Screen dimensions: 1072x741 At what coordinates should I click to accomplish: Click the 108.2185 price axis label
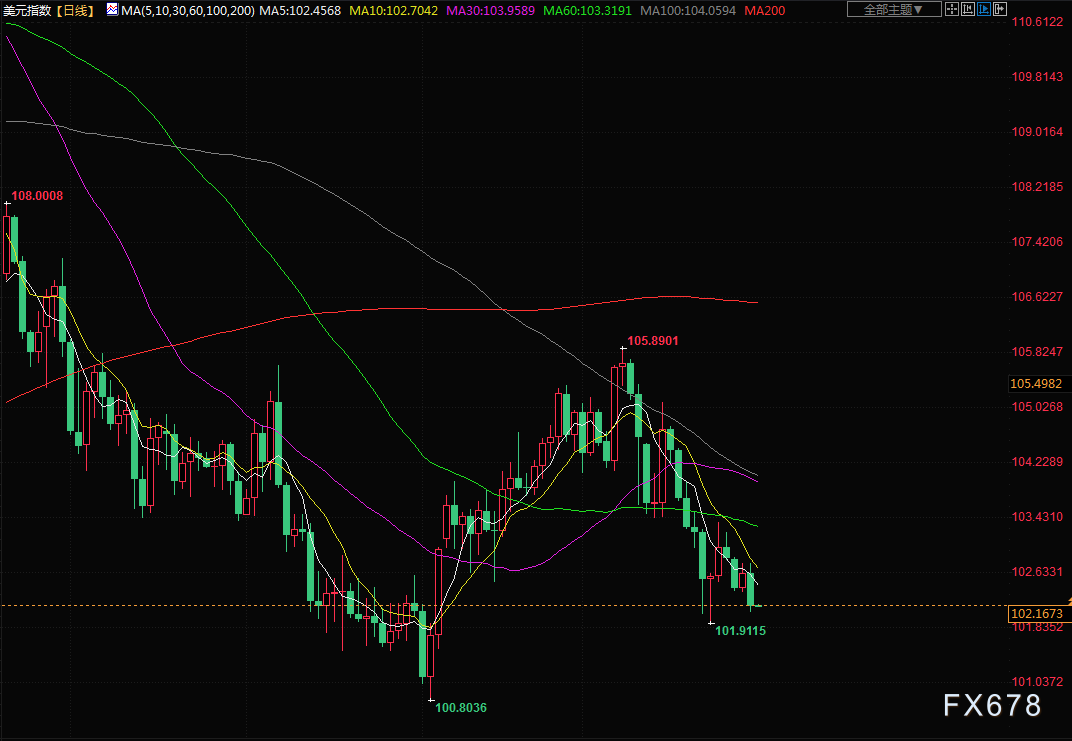(x=1037, y=187)
